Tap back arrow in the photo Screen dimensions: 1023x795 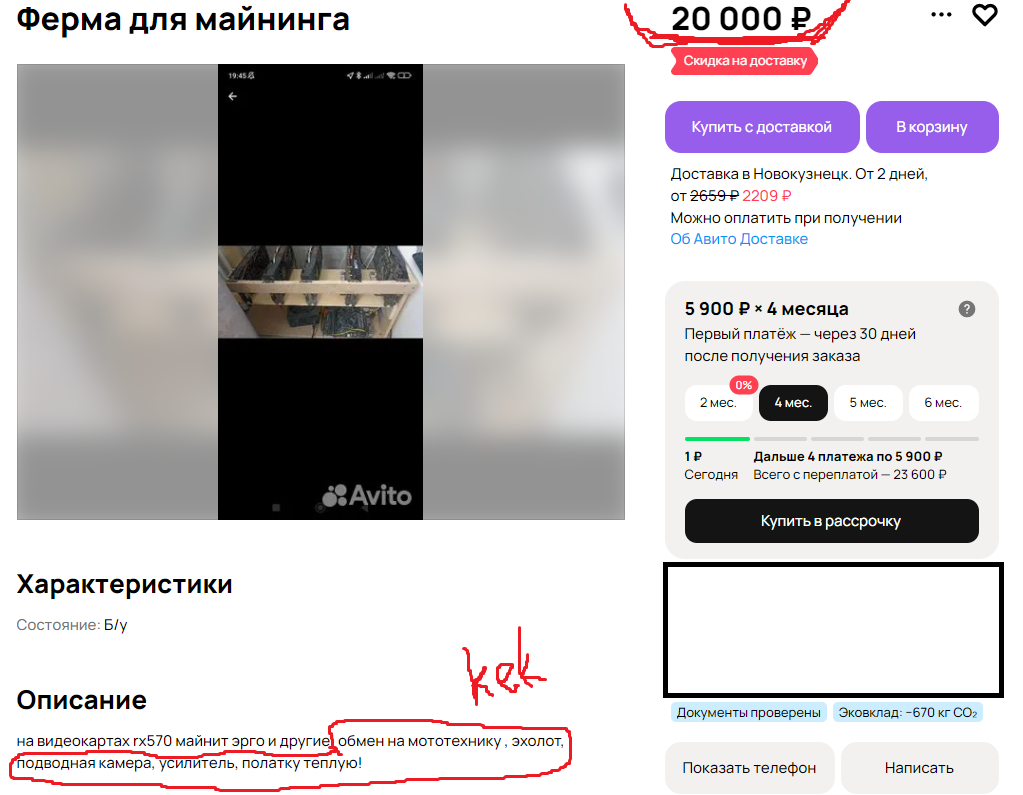233,97
